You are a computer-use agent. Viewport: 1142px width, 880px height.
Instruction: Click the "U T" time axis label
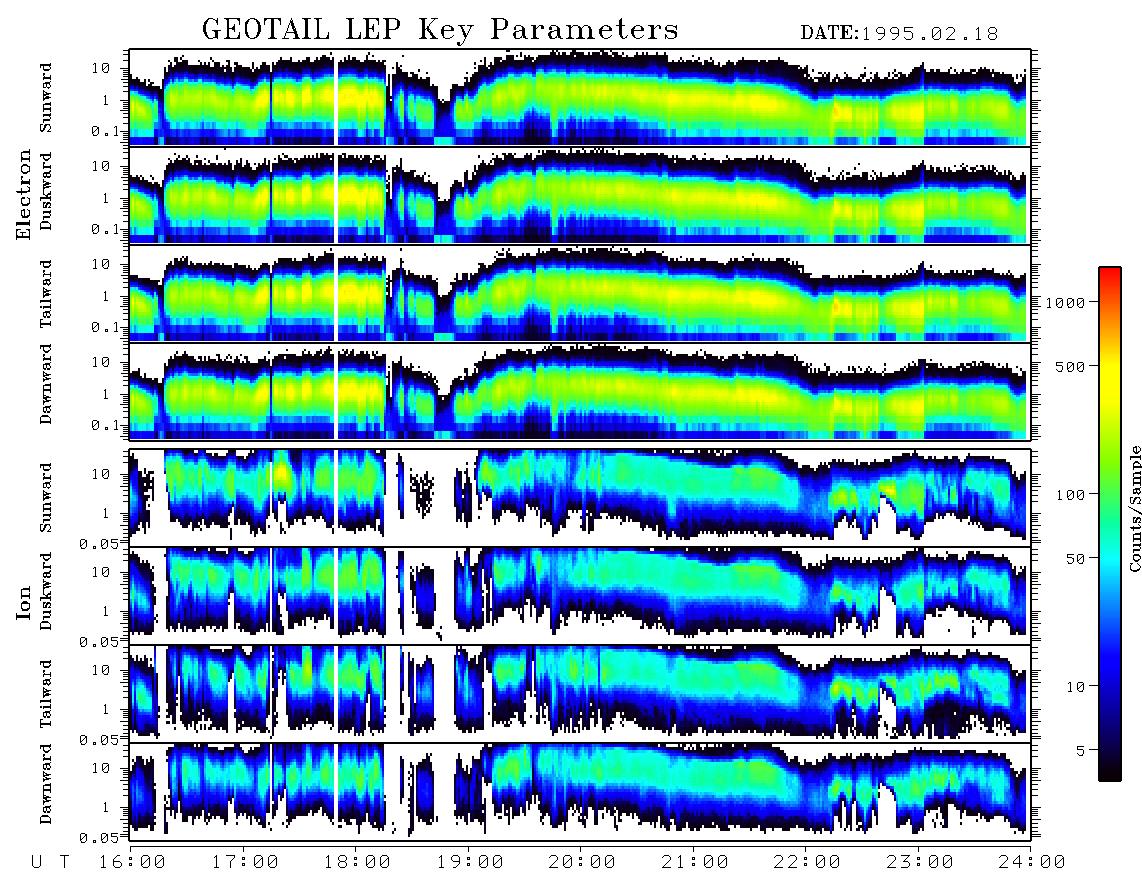(x=50, y=862)
